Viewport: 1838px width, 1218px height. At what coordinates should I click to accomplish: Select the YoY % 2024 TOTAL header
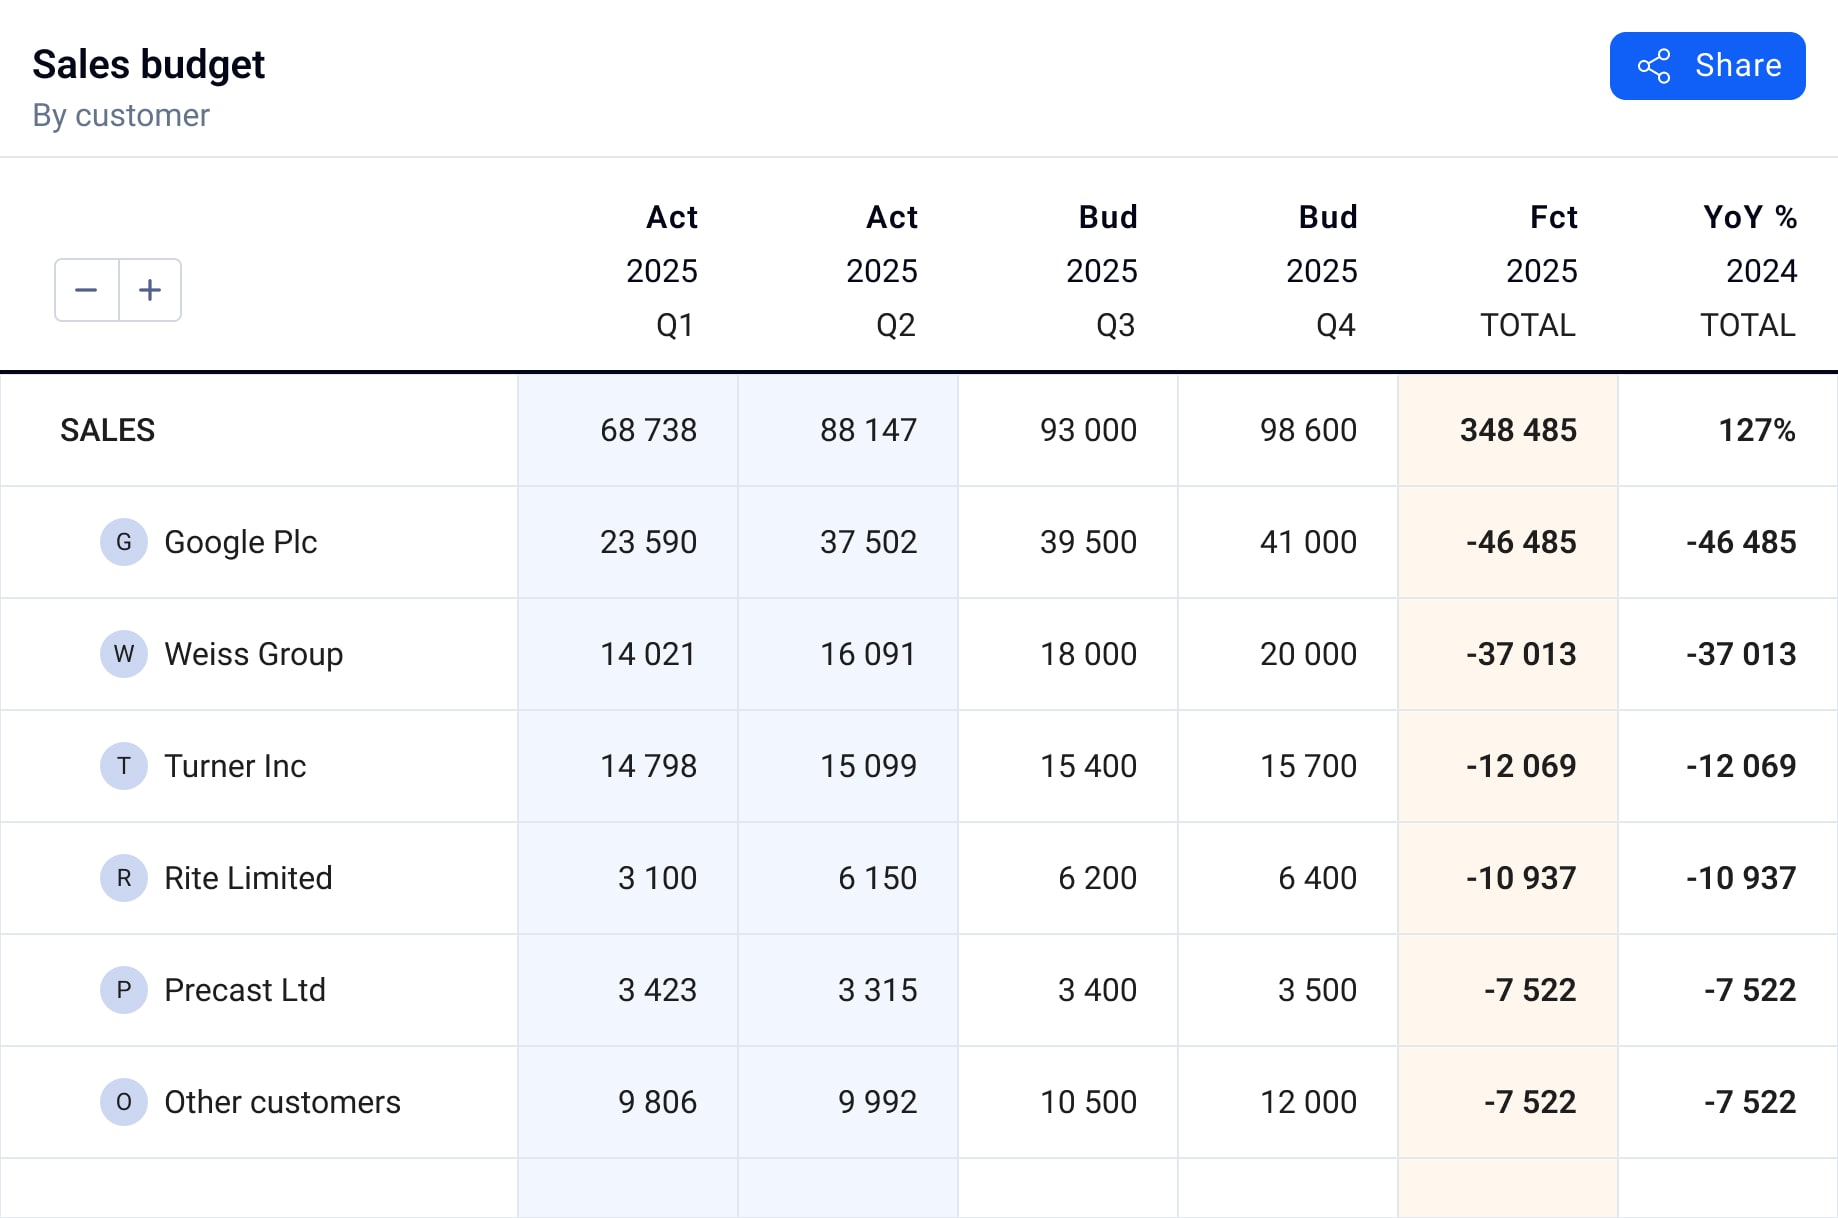1750,271
